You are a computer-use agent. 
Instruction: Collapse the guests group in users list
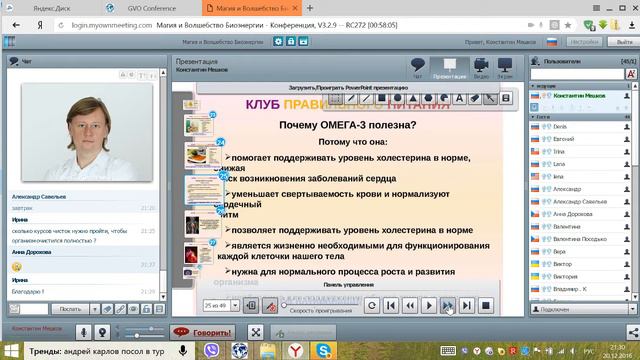click(532, 117)
